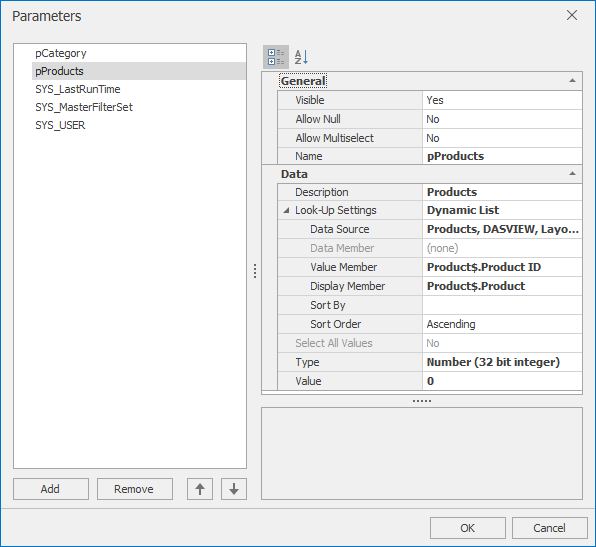Change the Allow Null value No
596x547 pixels.
click(x=502, y=119)
